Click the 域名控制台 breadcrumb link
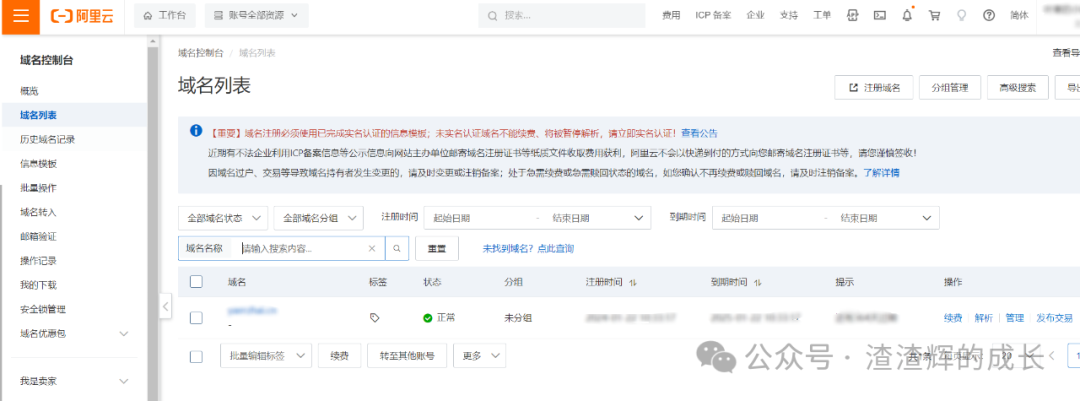 [x=200, y=53]
